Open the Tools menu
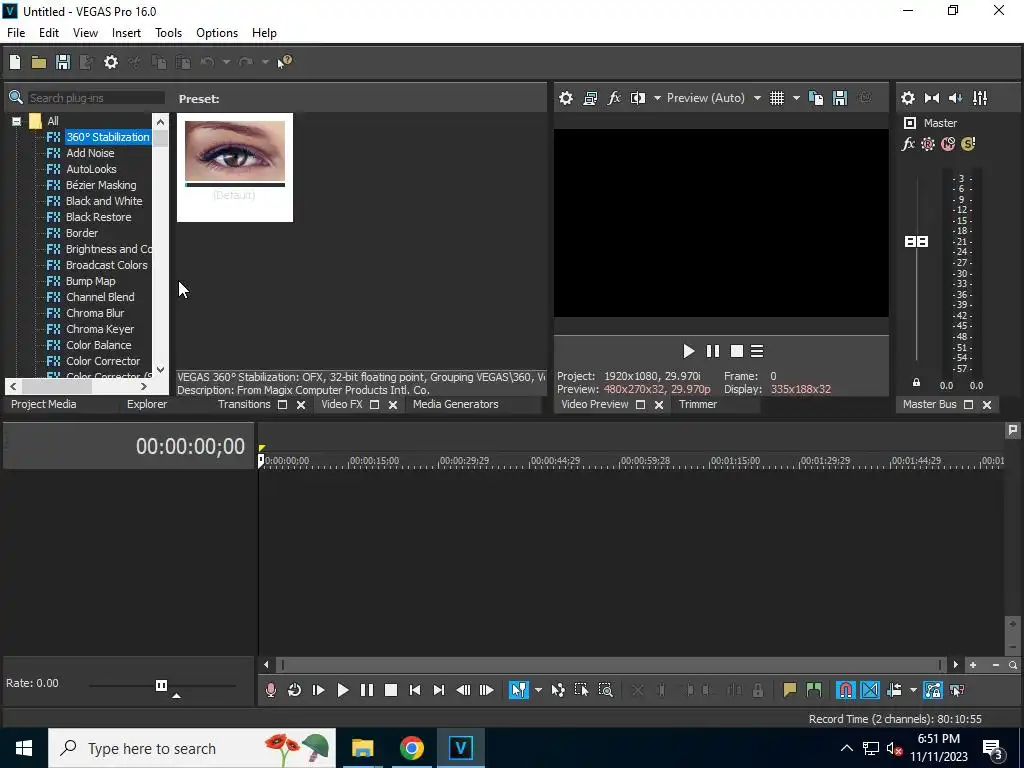Image resolution: width=1024 pixels, height=768 pixels. [168, 33]
